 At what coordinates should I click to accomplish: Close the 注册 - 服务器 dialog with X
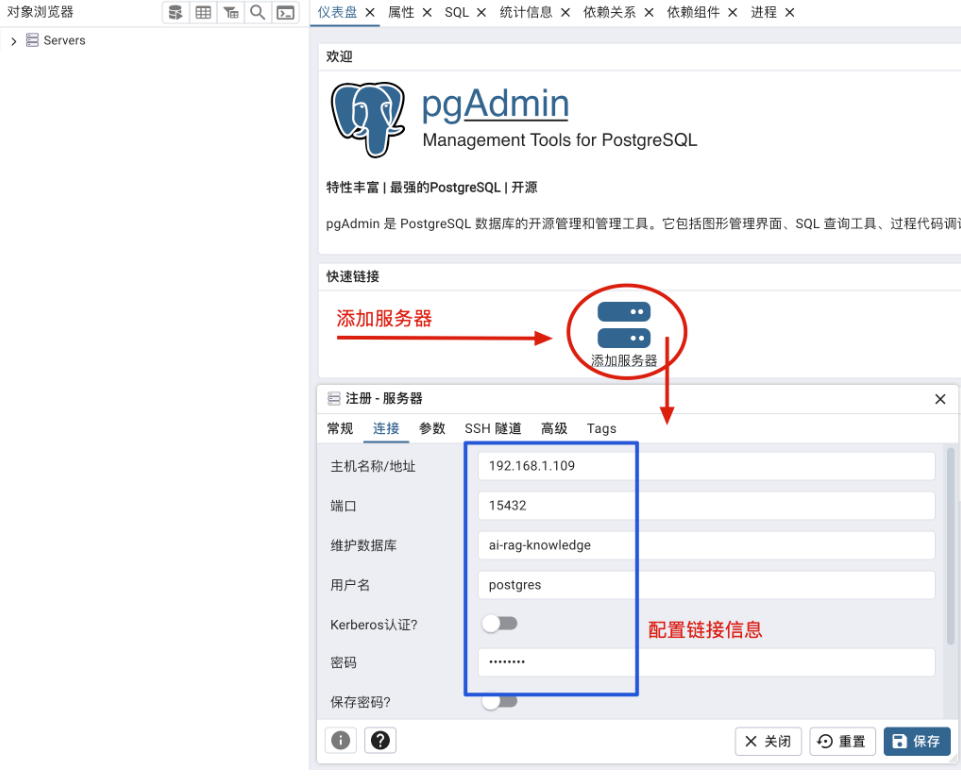click(940, 399)
